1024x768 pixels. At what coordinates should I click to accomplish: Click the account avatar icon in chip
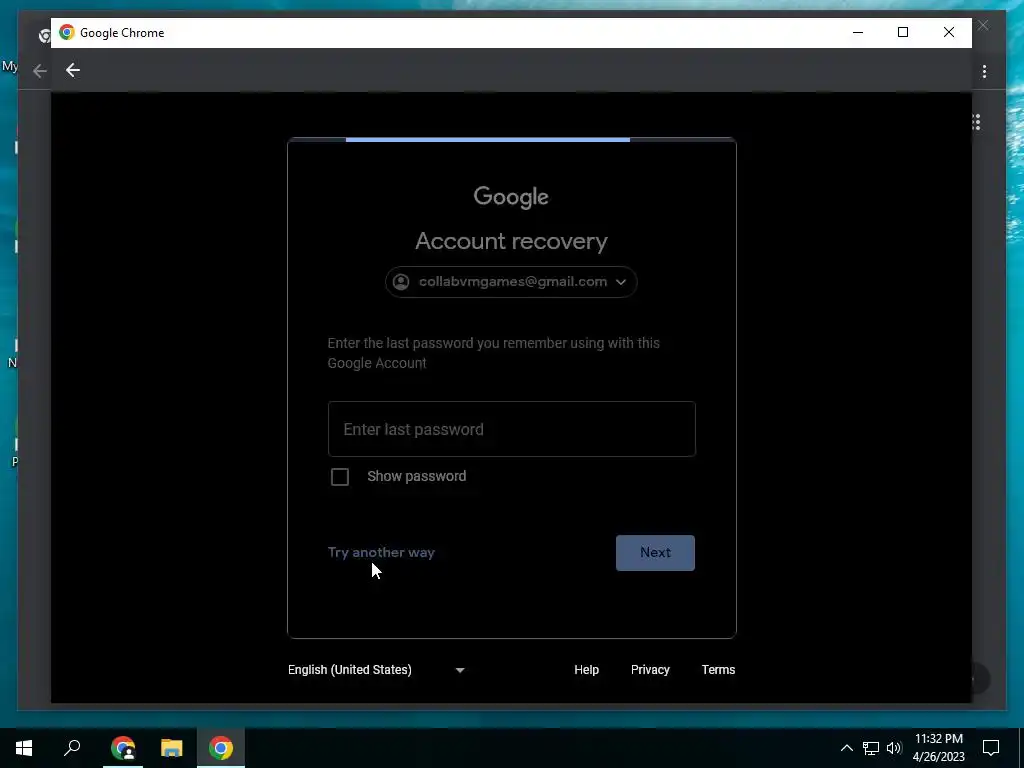click(x=401, y=282)
